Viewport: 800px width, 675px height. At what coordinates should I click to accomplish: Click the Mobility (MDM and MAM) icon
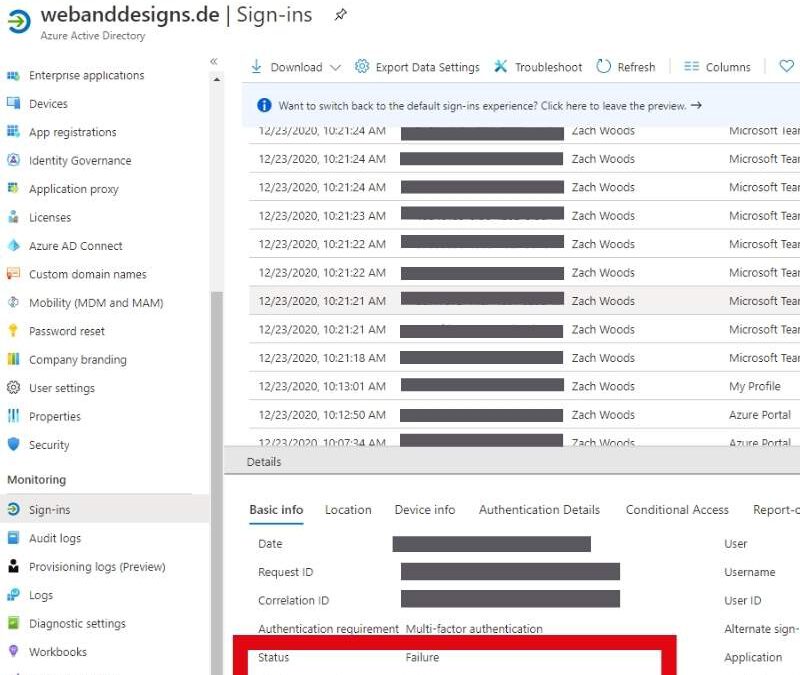click(x=13, y=303)
